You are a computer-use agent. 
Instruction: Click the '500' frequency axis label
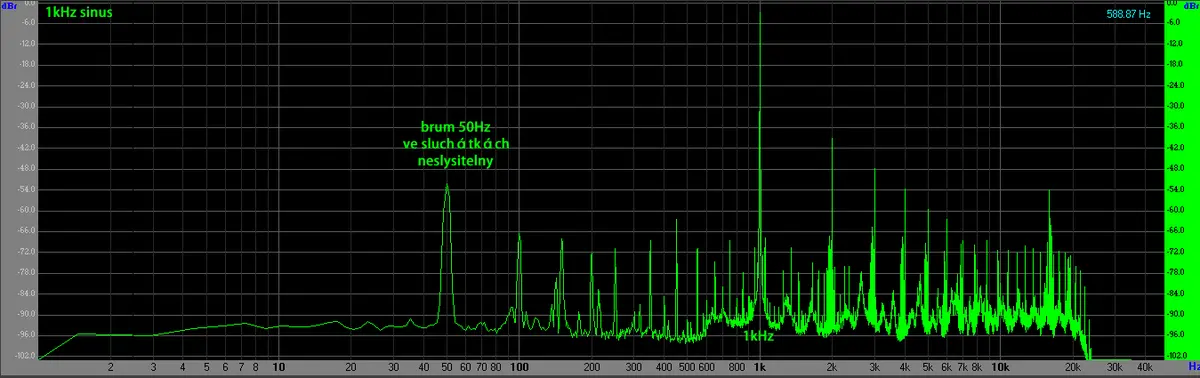687,367
